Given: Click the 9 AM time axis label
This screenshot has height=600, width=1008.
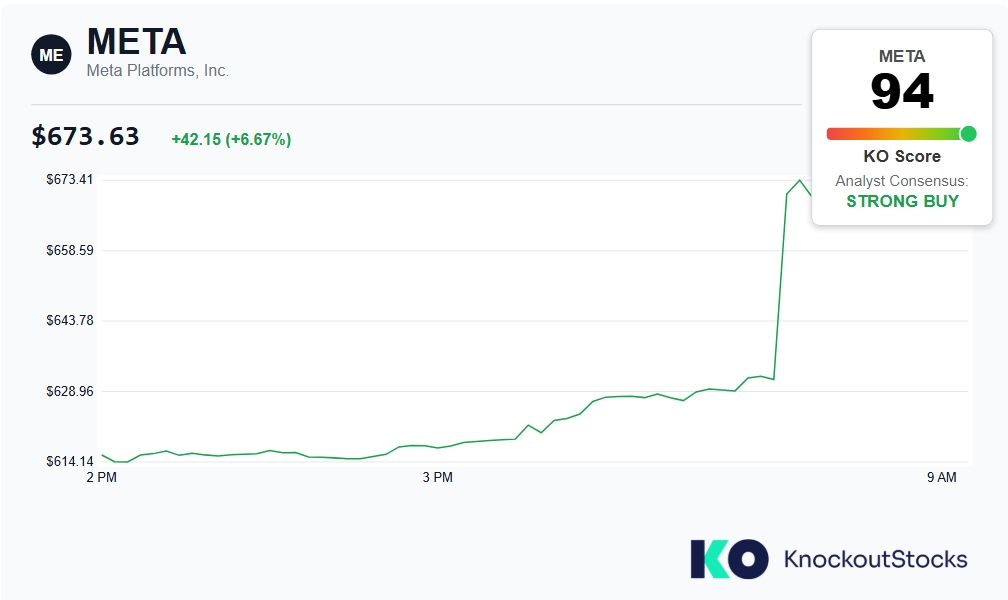Looking at the screenshot, I should pos(941,477).
